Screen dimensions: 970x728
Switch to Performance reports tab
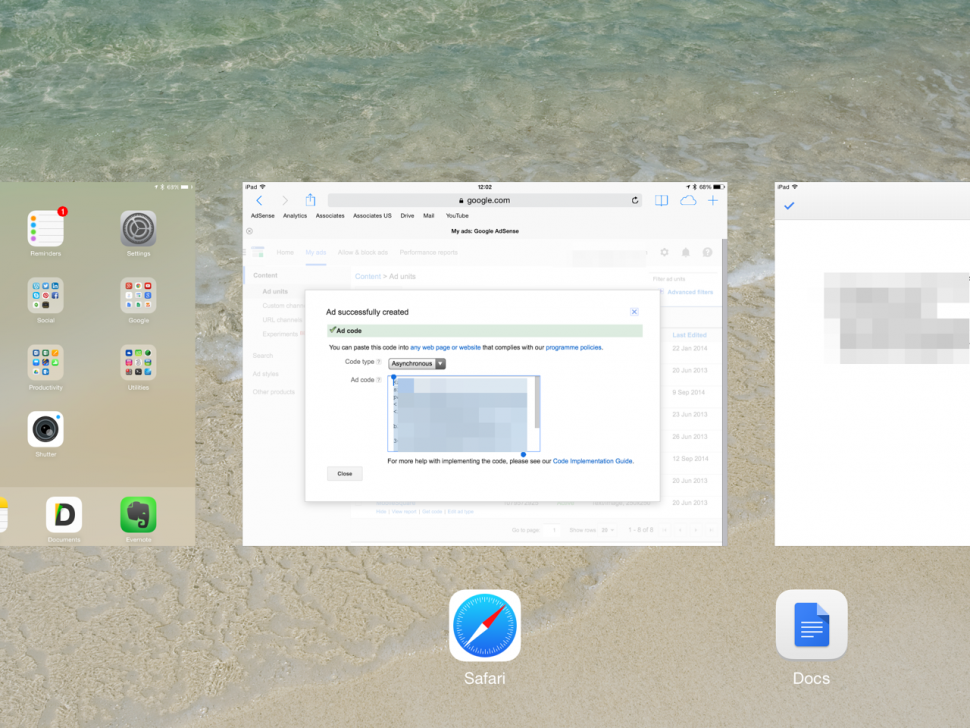[x=428, y=252]
